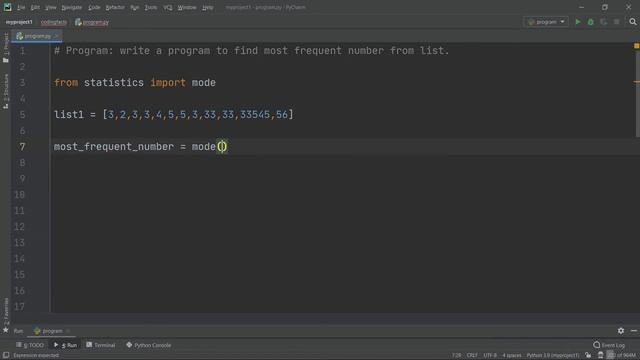
Task: Click number 33545 in the list
Action: click(255, 115)
